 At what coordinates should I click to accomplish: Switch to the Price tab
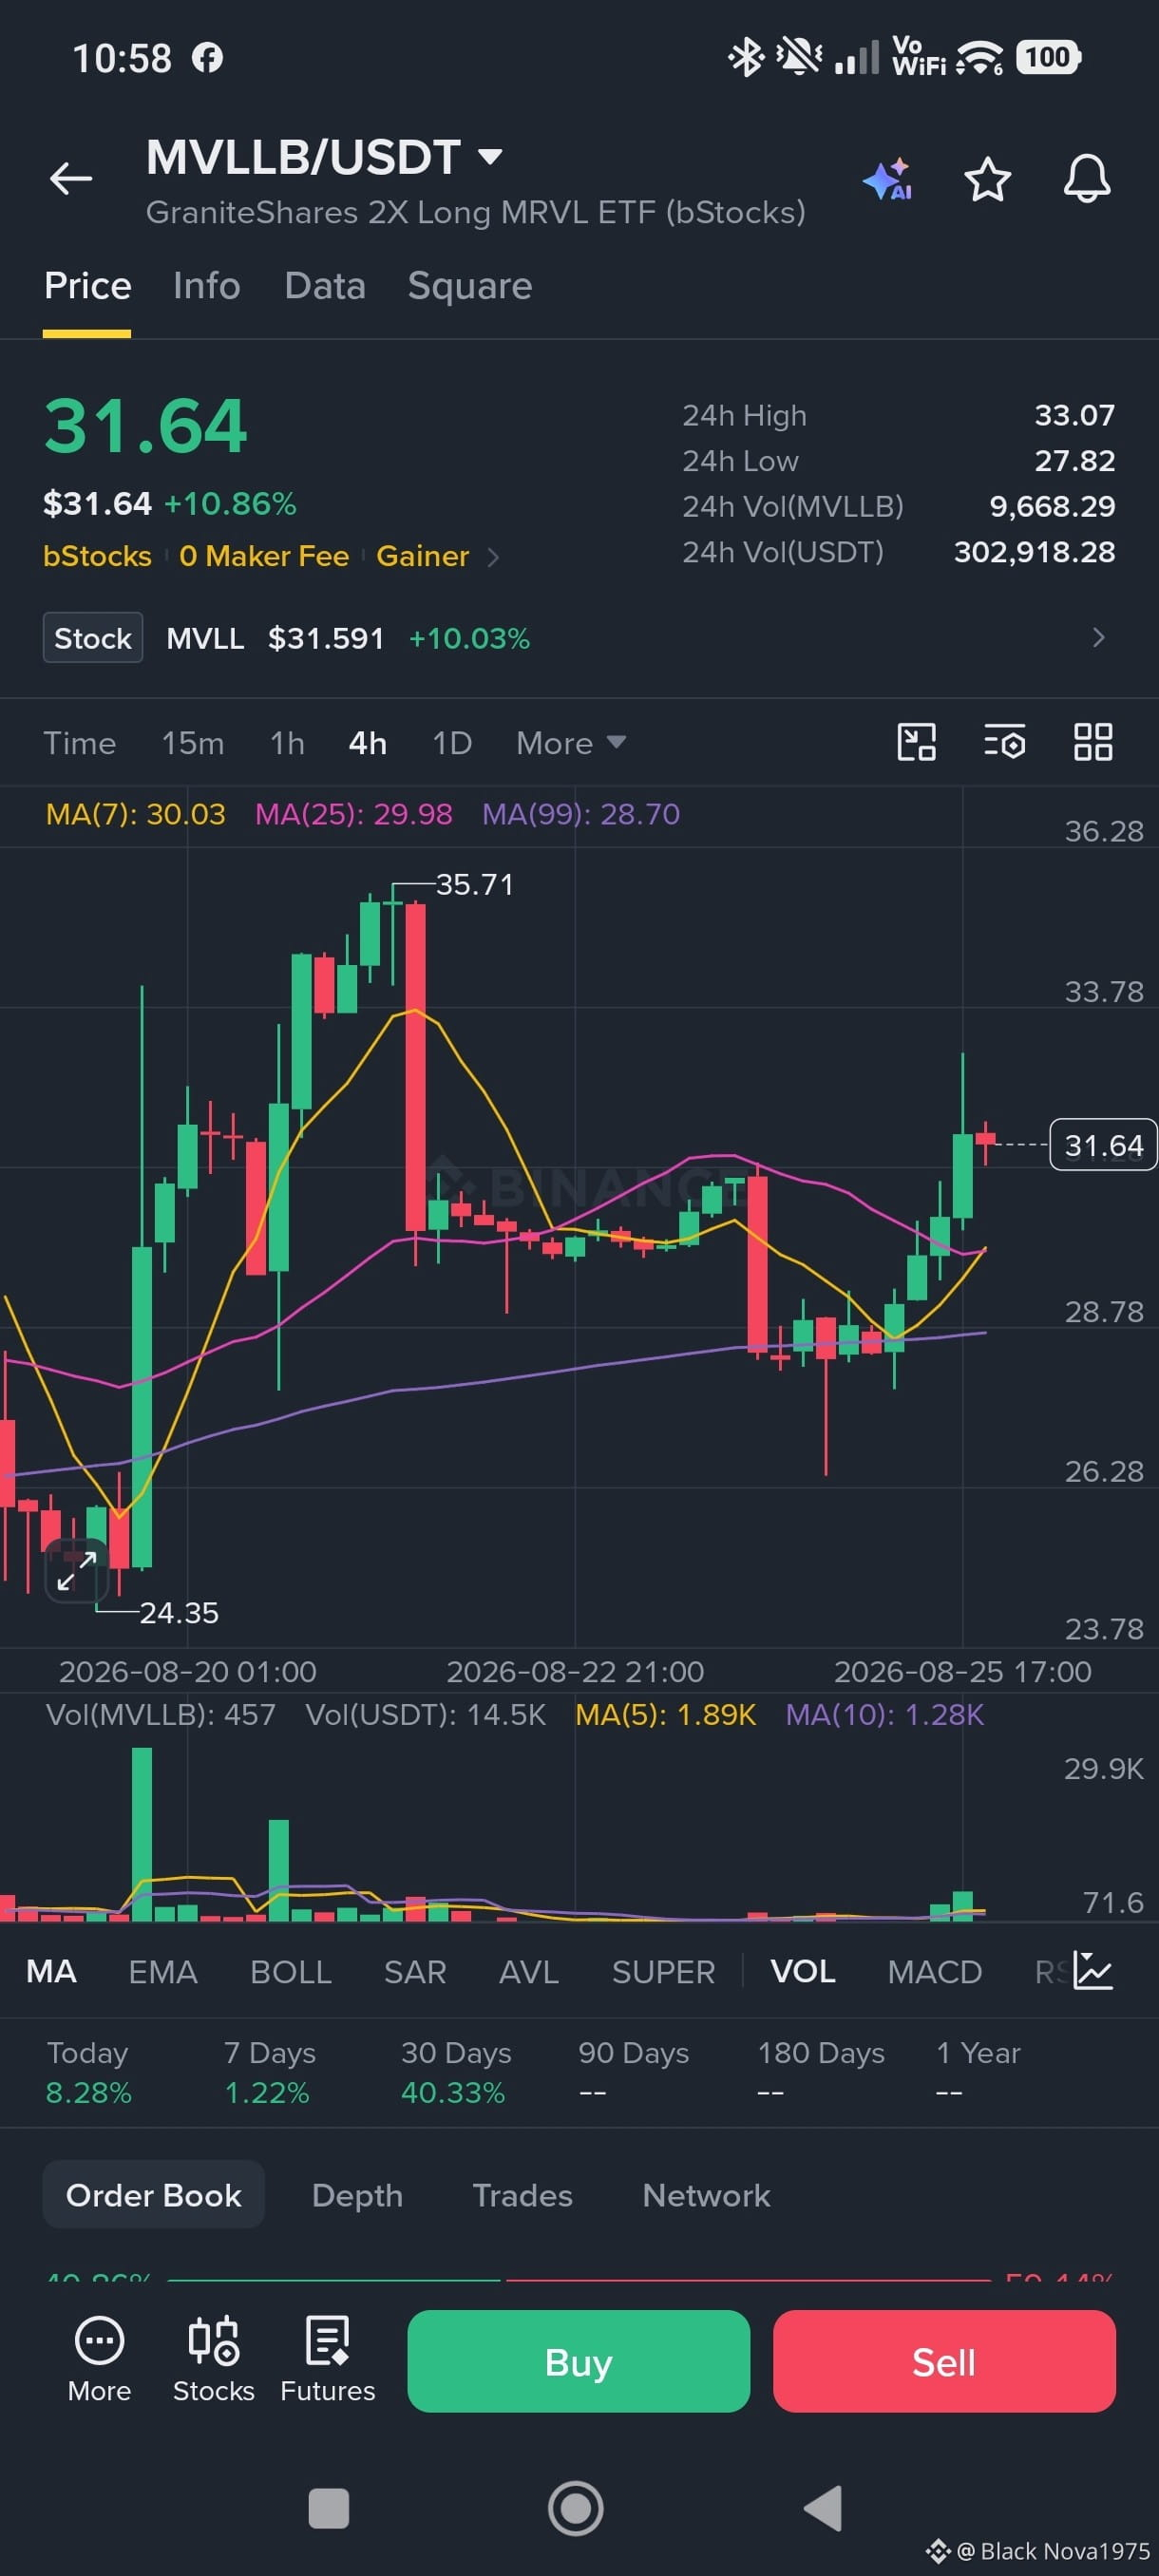[87, 286]
